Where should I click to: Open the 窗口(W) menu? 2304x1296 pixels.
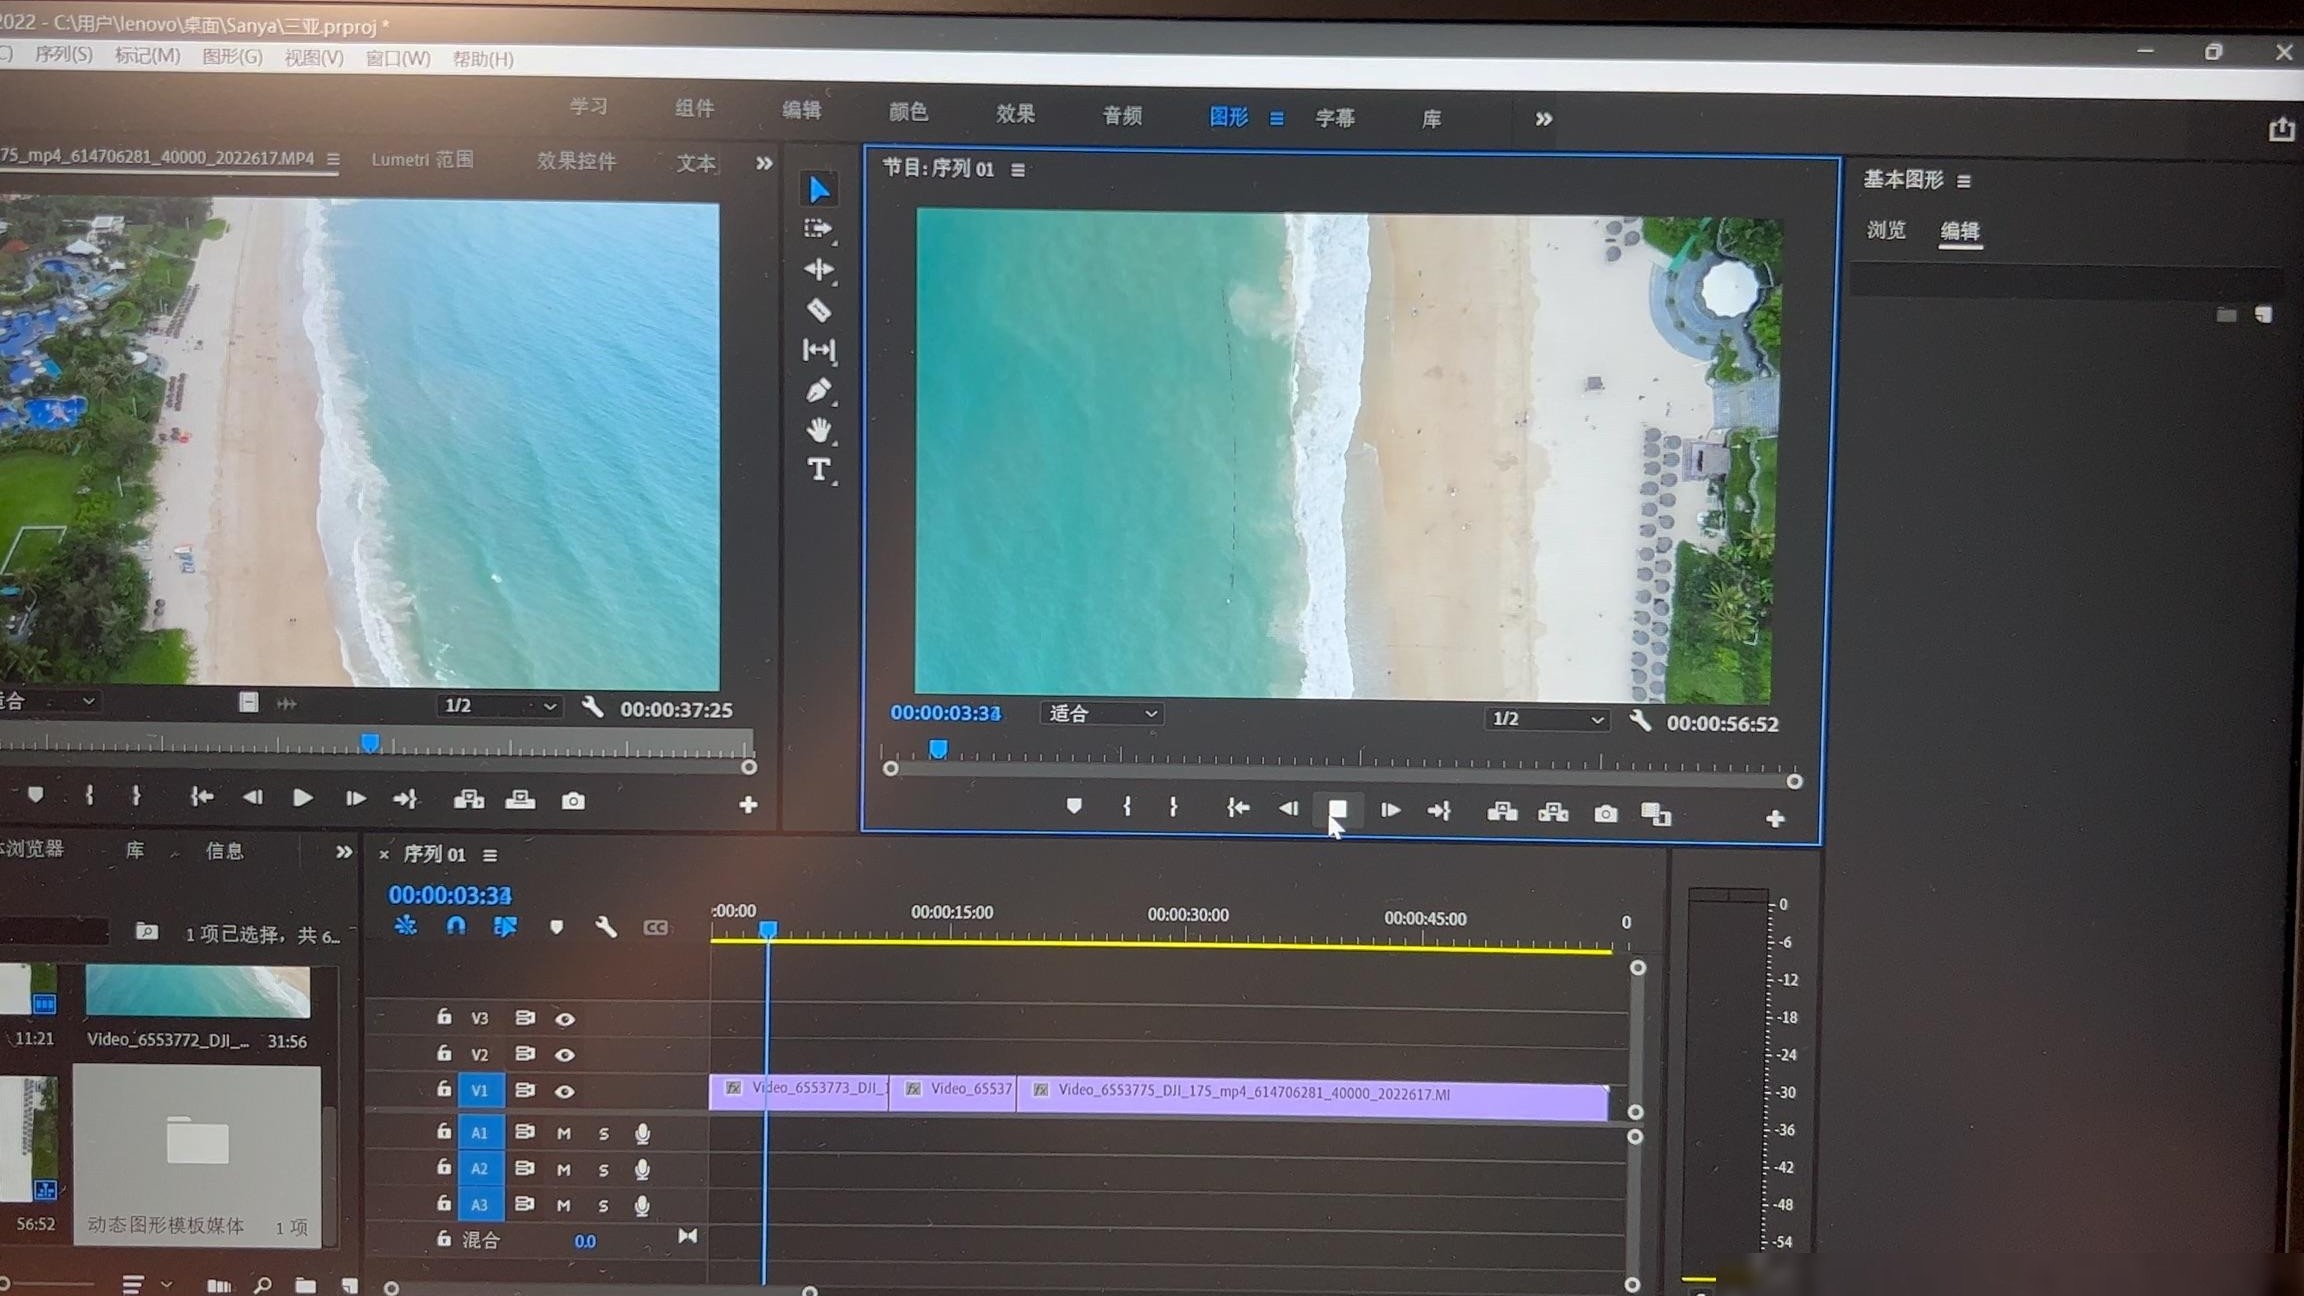click(398, 58)
